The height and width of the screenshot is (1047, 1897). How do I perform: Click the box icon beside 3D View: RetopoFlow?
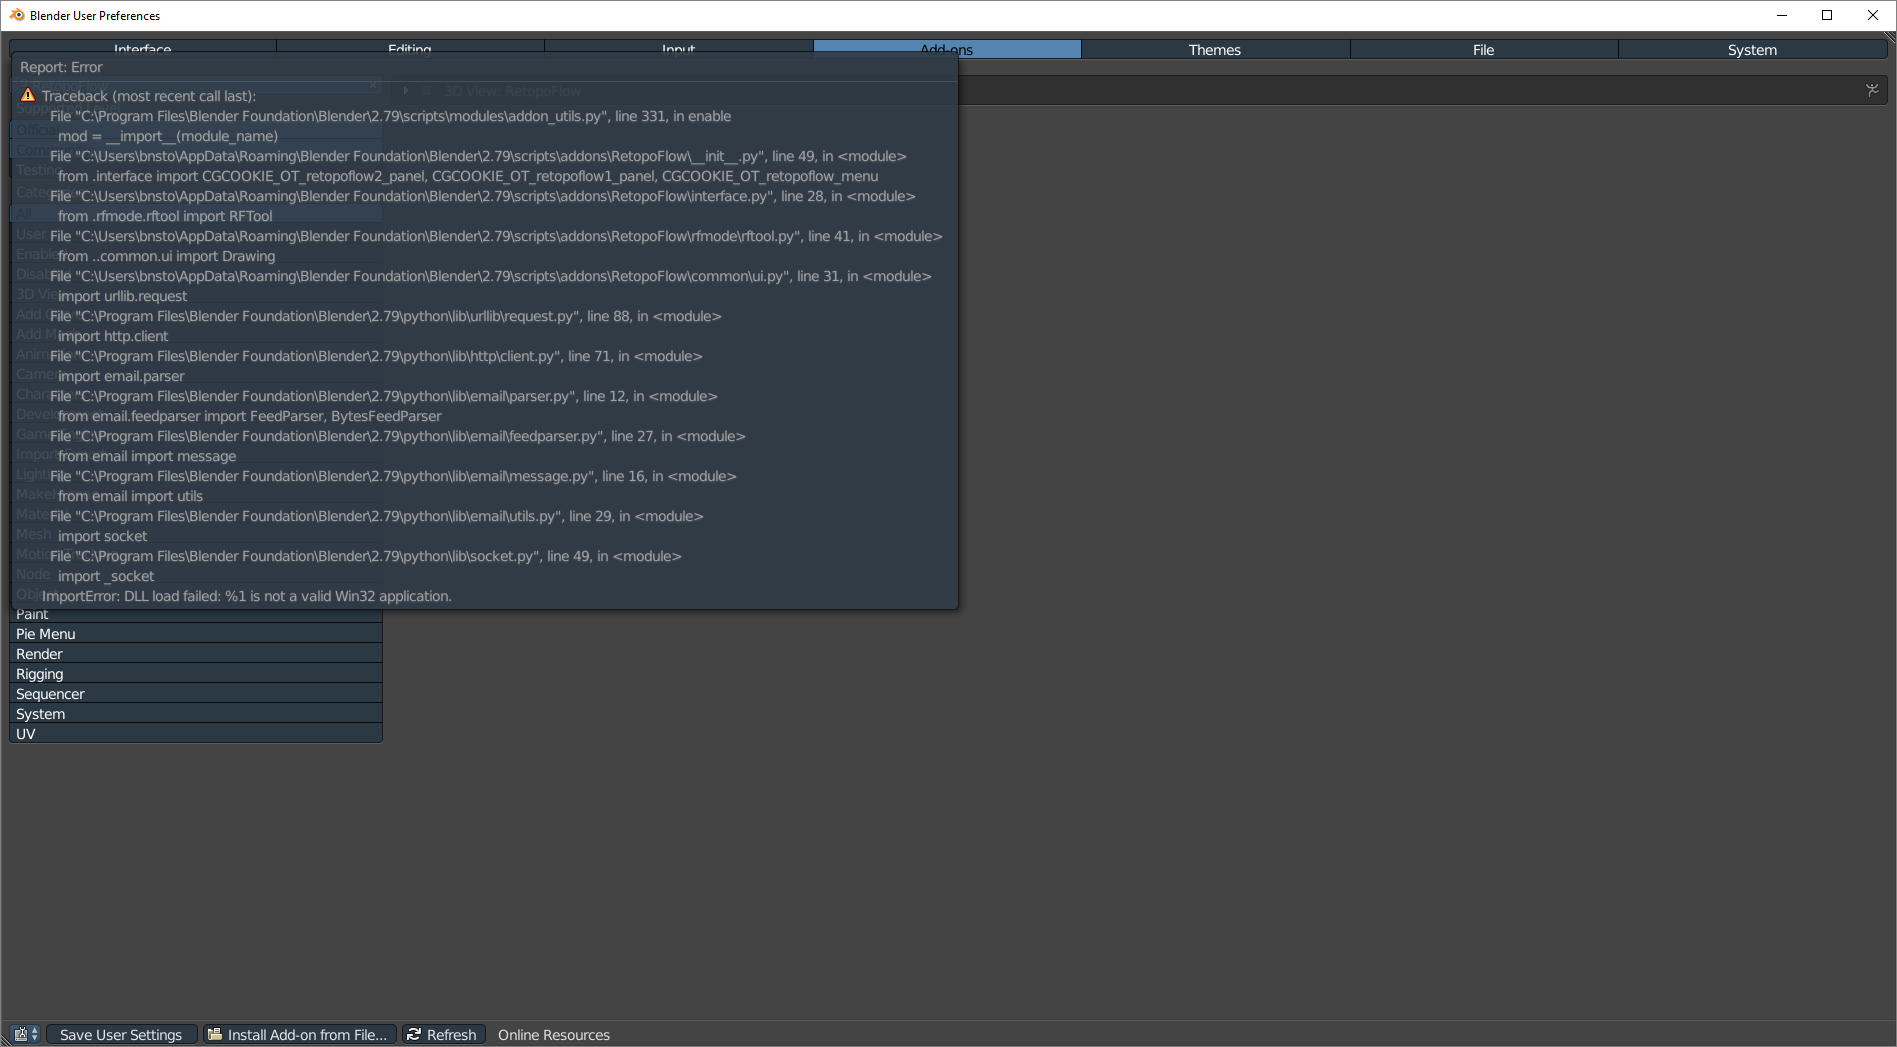426,90
